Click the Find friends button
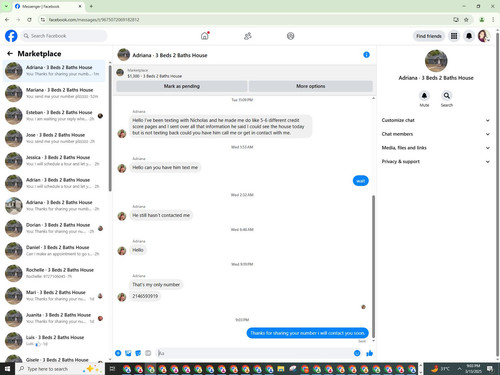The width and height of the screenshot is (500, 375). (429, 36)
